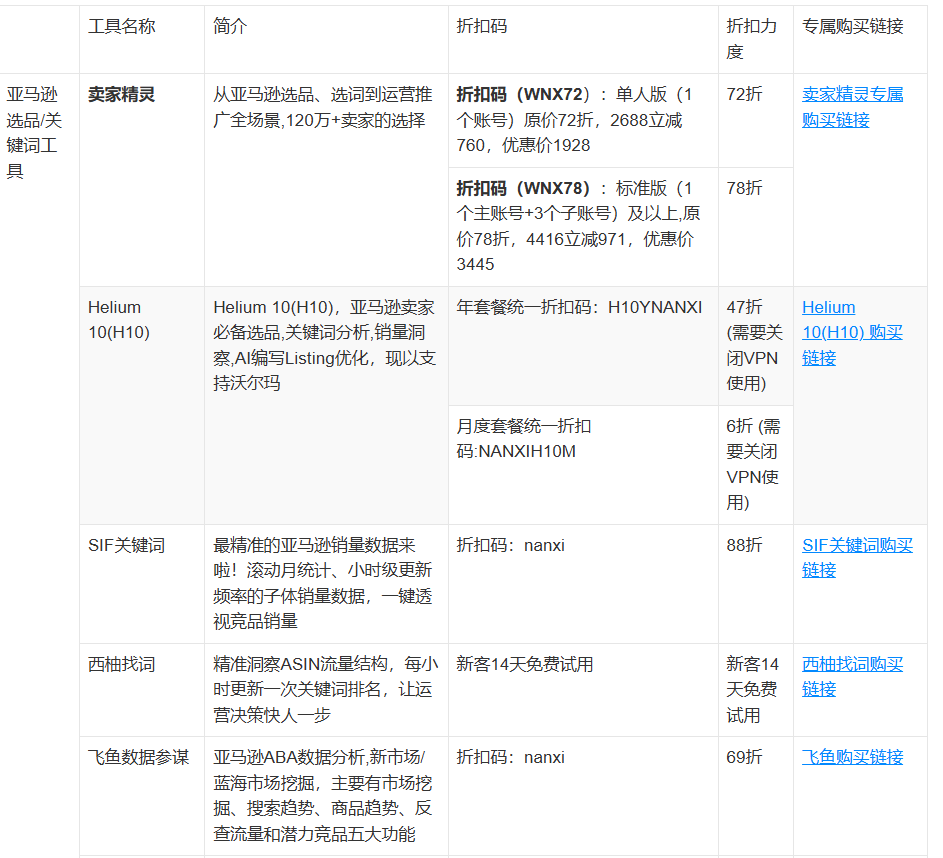The height and width of the screenshot is (858, 943).
Task: Click the 新客14天免费试用 discount code cell
Action: point(583,690)
